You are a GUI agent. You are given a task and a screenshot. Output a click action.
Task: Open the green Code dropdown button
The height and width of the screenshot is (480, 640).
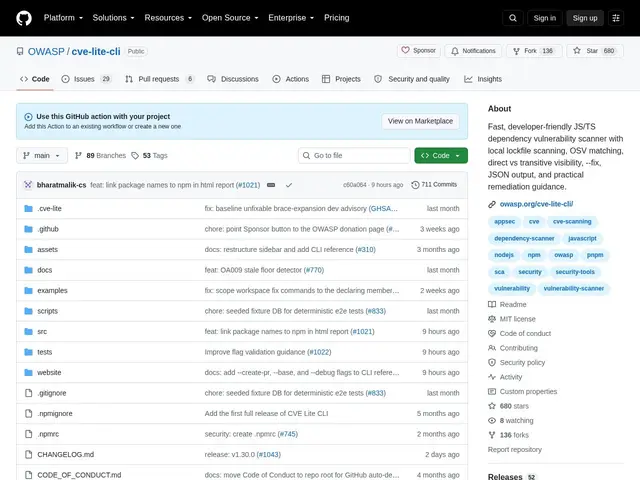coord(441,156)
